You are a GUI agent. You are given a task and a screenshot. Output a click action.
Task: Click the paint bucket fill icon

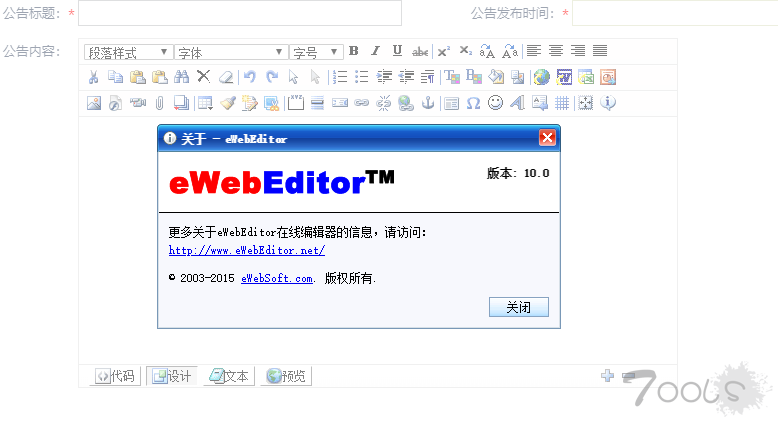point(496,77)
